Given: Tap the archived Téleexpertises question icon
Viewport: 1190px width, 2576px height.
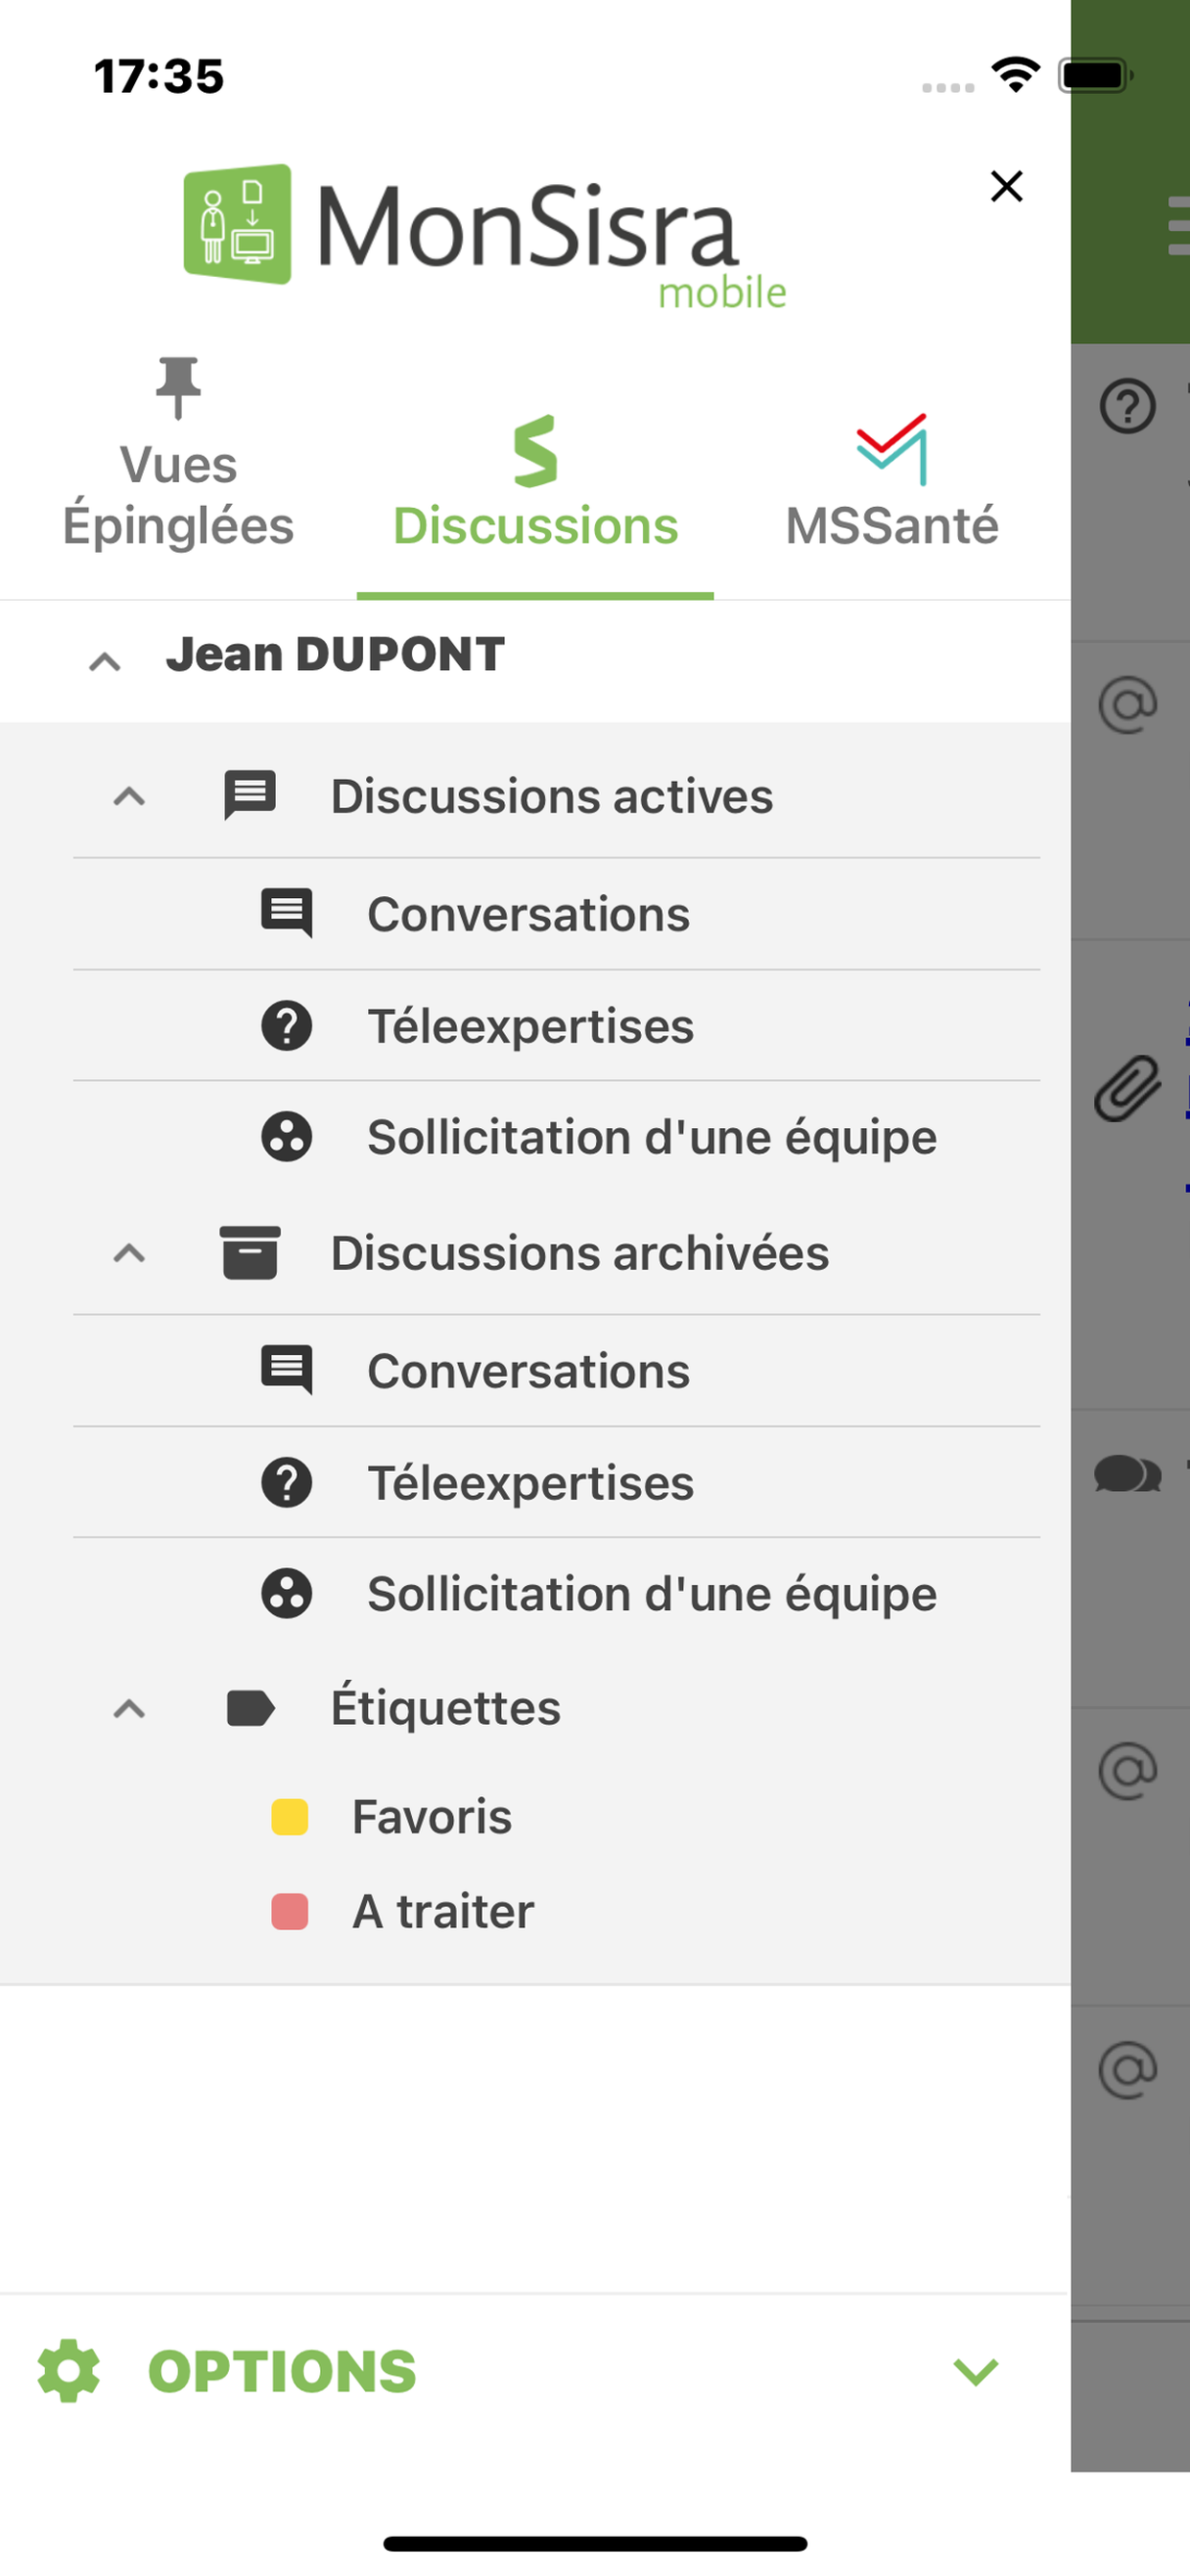Looking at the screenshot, I should point(287,1482).
